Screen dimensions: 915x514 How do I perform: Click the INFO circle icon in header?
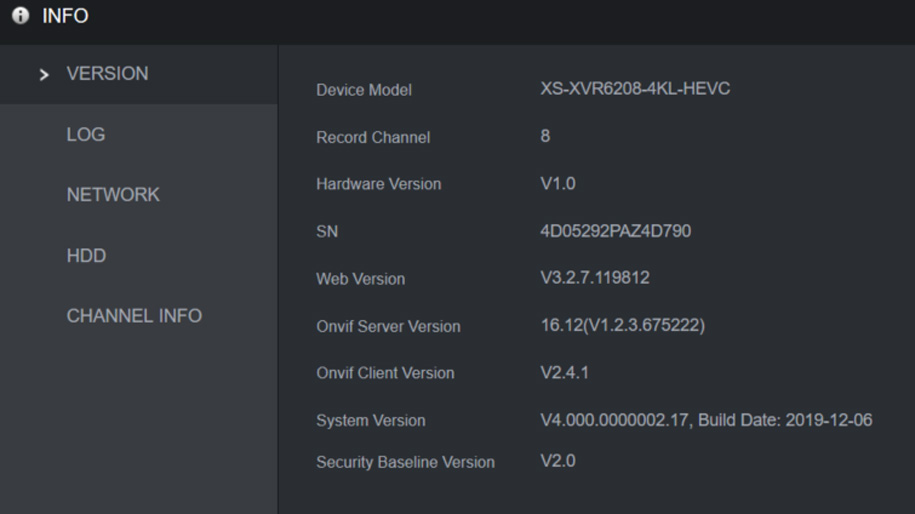click(19, 17)
